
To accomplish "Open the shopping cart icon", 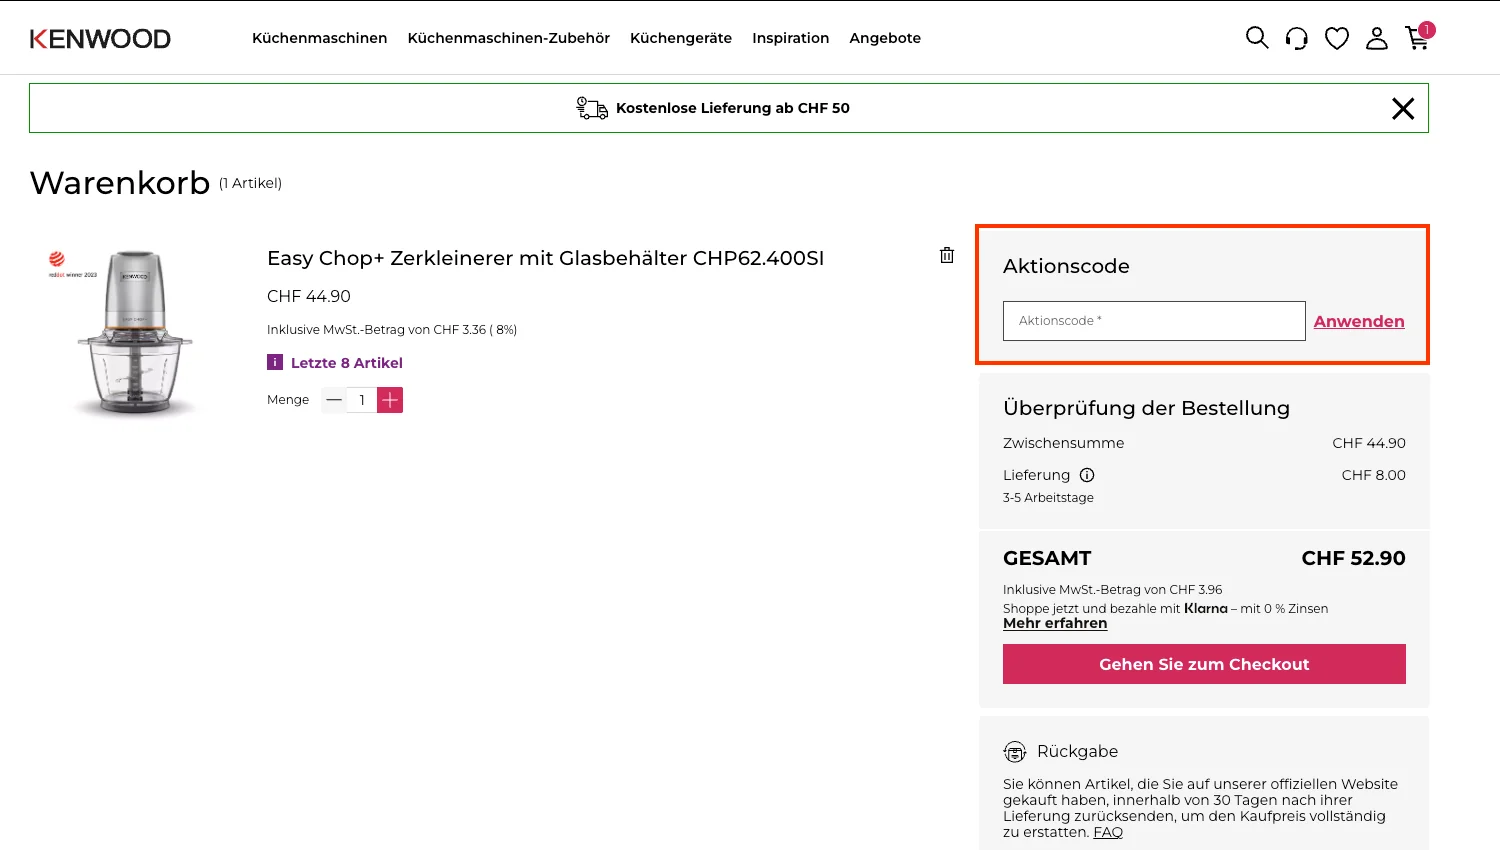I will pyautogui.click(x=1417, y=40).
